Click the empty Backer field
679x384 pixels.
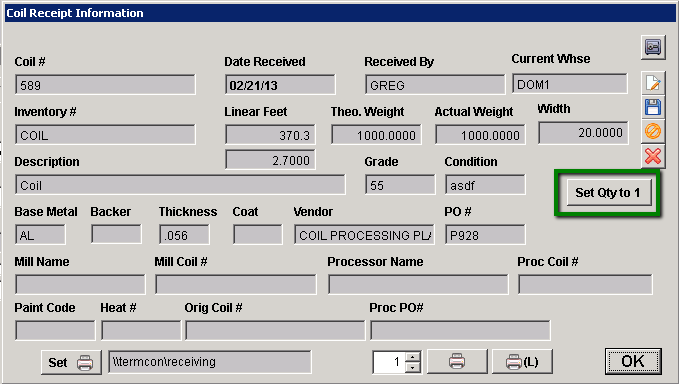(116, 235)
